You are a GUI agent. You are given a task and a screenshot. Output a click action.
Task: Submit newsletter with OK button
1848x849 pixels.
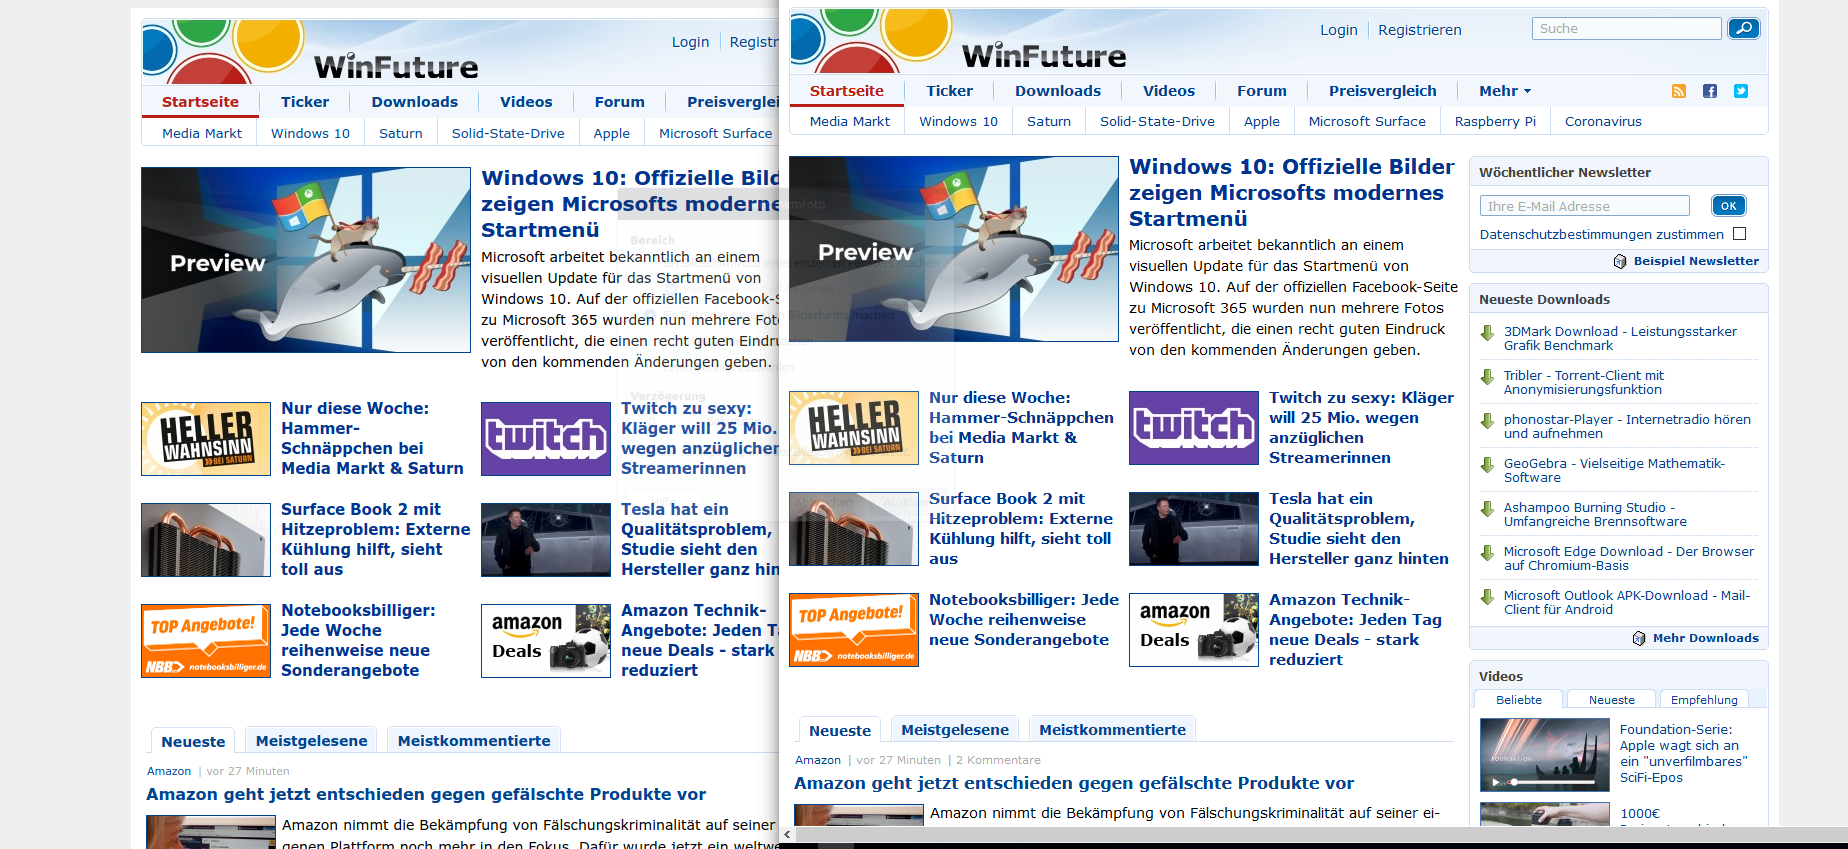click(x=1728, y=206)
